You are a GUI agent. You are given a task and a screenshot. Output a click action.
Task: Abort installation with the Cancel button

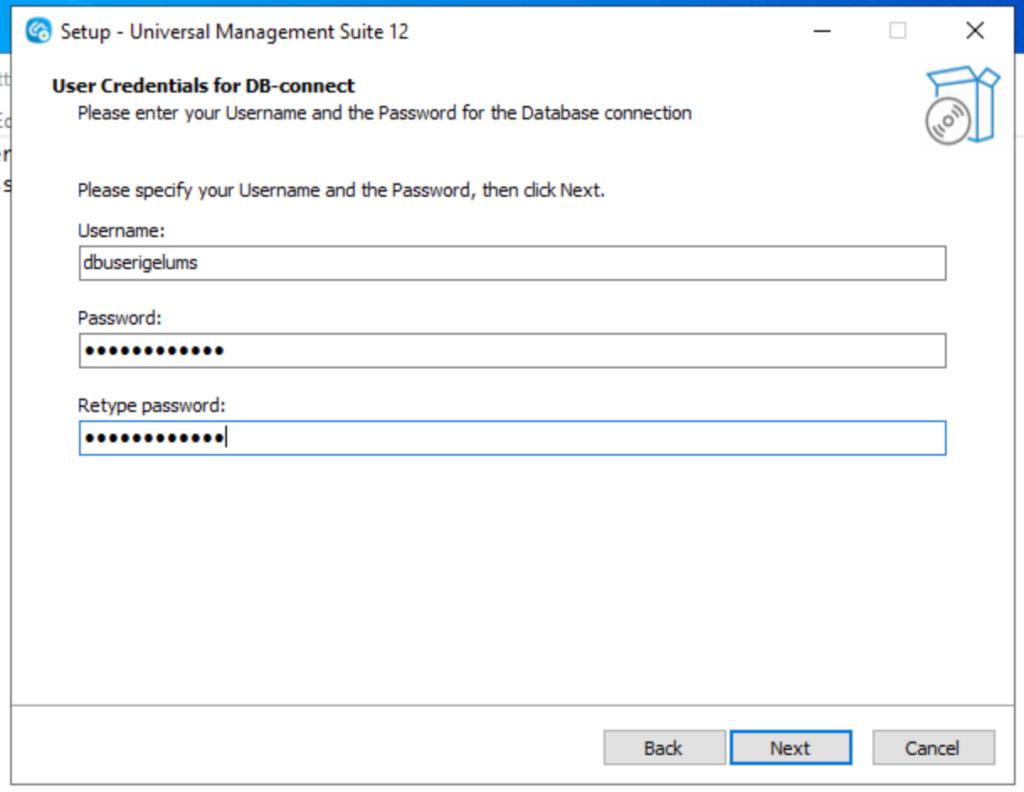click(x=932, y=748)
